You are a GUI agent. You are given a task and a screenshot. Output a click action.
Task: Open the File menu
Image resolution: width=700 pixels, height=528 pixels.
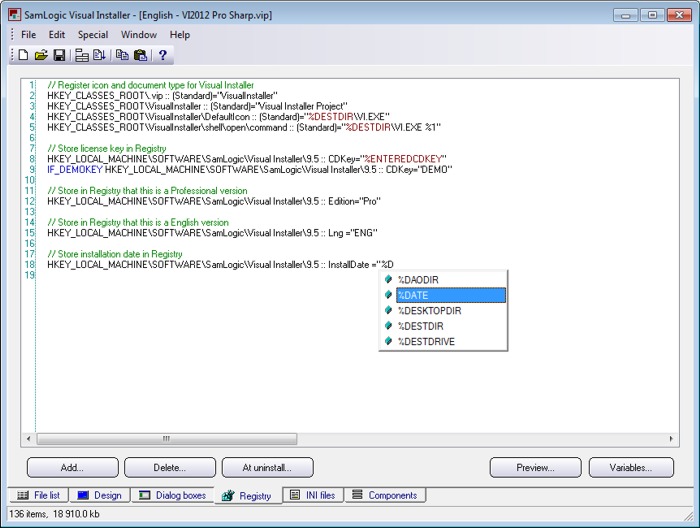[29, 35]
